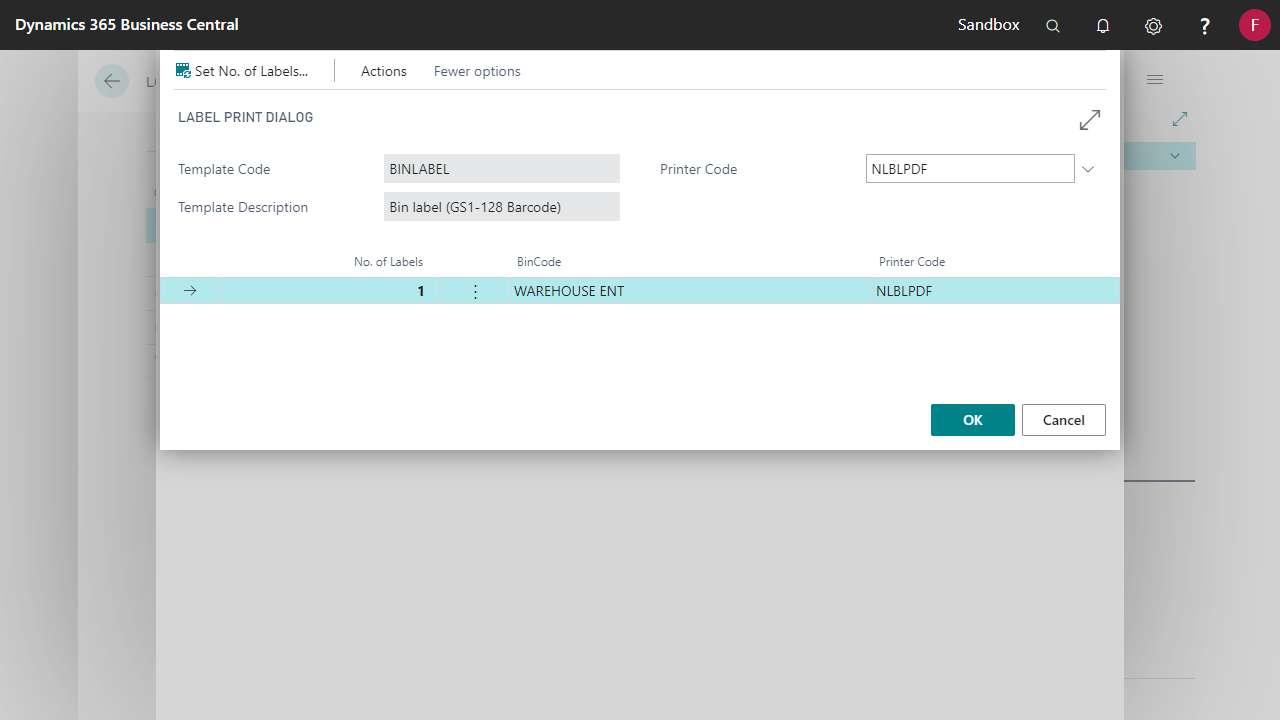Click LABEL PRINT DIALOG heading
The height and width of the screenshot is (720, 1280).
(x=246, y=117)
